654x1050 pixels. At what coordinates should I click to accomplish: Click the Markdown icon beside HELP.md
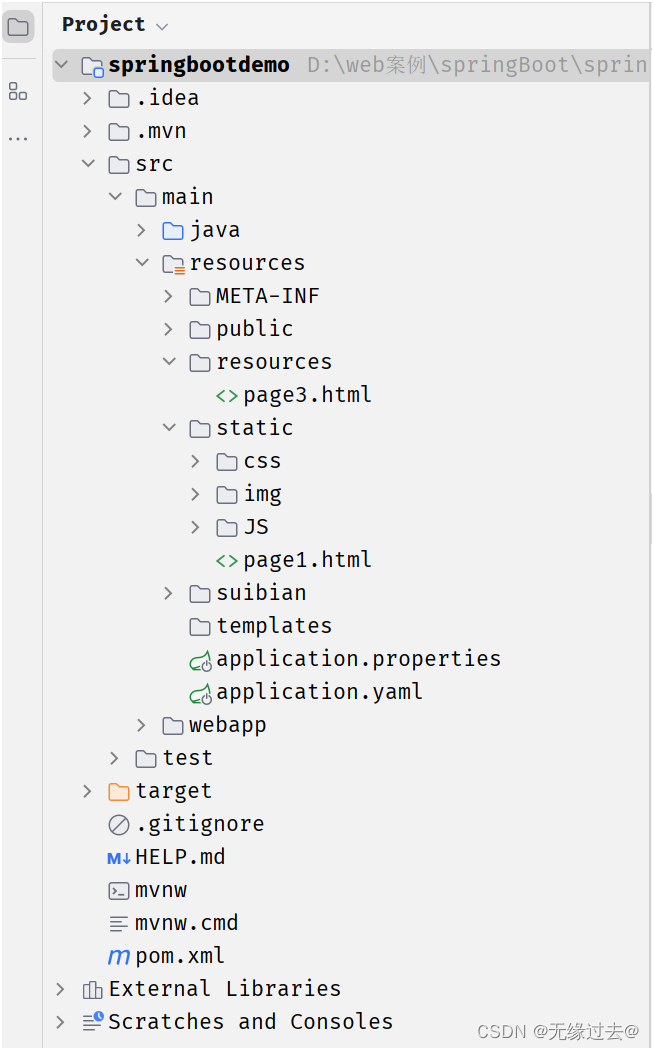[119, 856]
